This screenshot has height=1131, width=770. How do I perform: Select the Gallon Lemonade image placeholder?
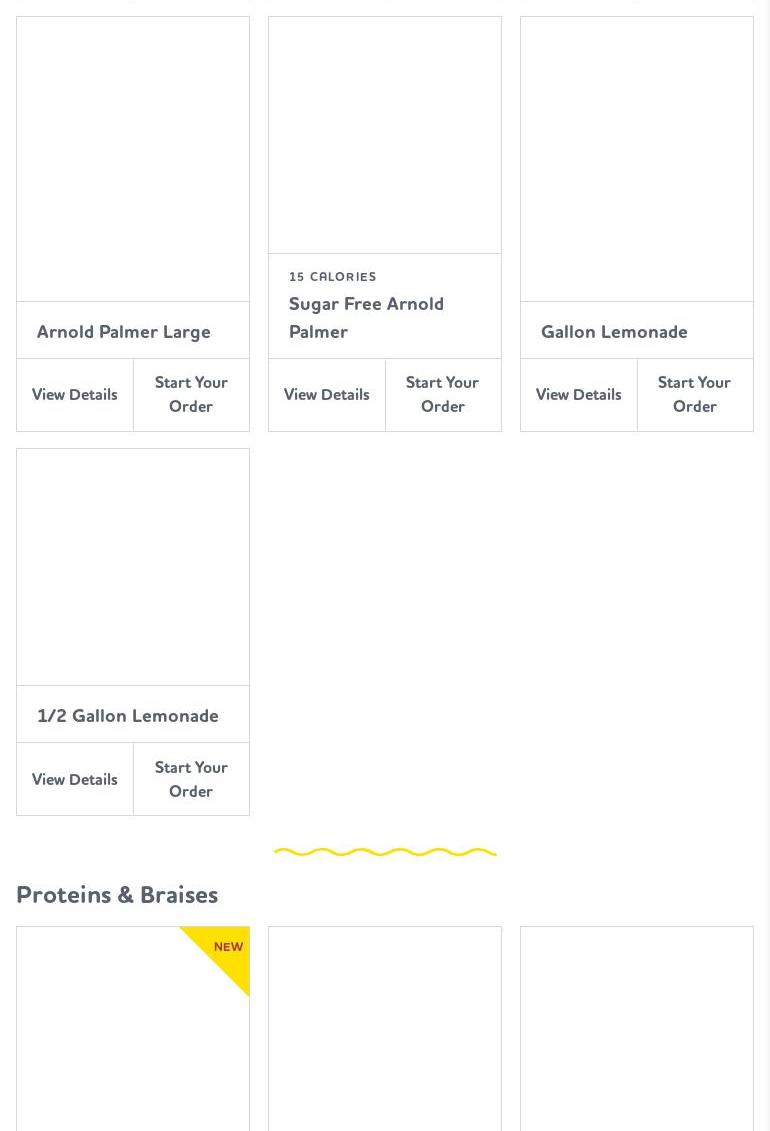pos(637,159)
